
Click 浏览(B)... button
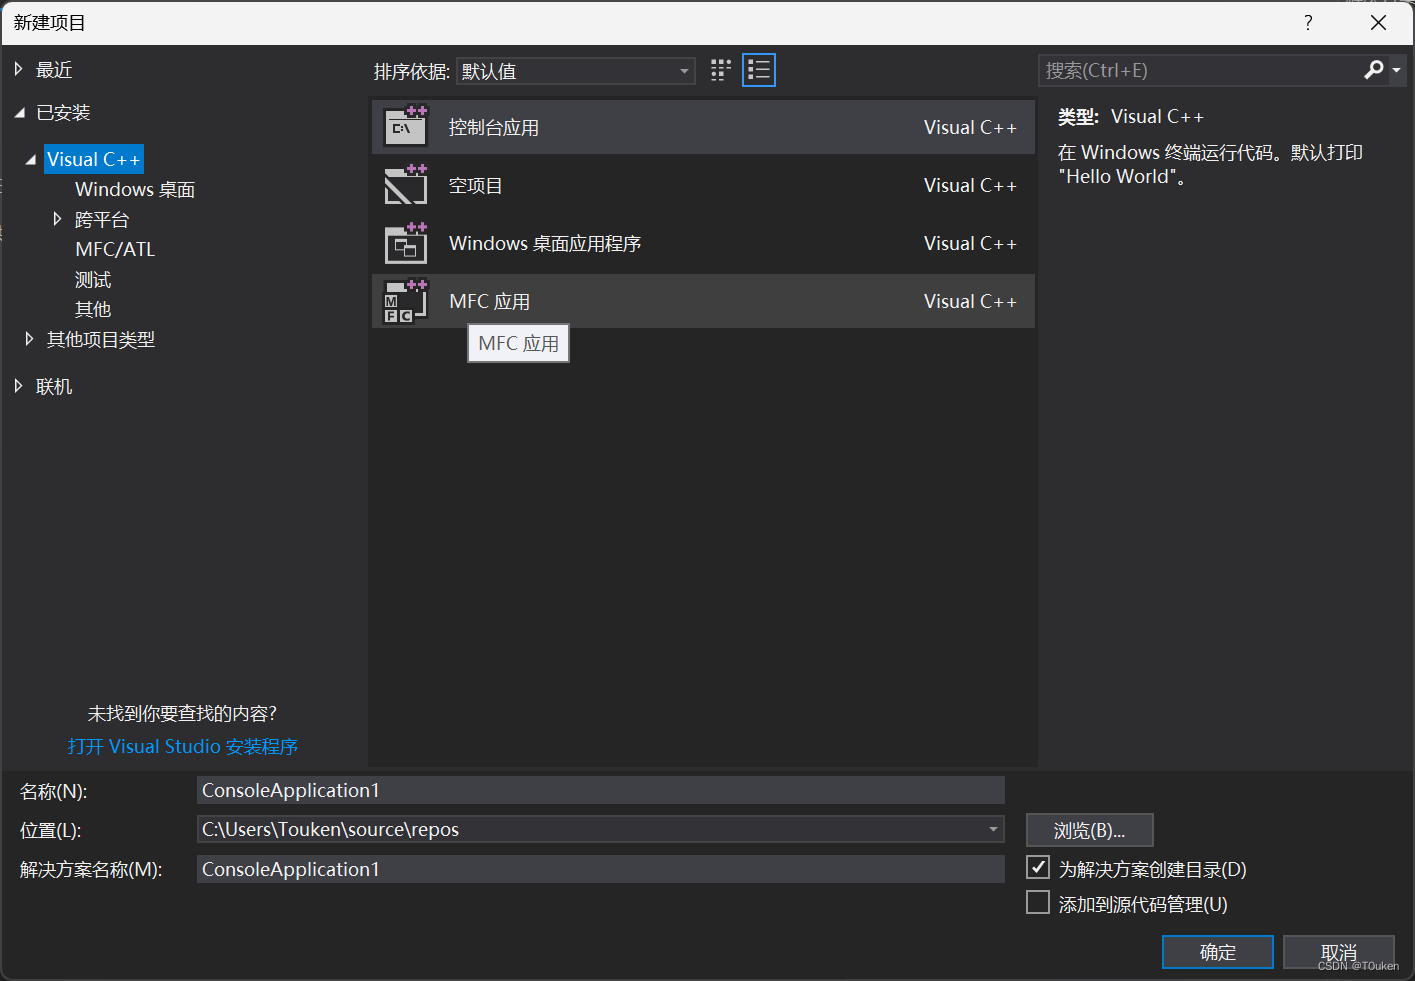(1089, 830)
